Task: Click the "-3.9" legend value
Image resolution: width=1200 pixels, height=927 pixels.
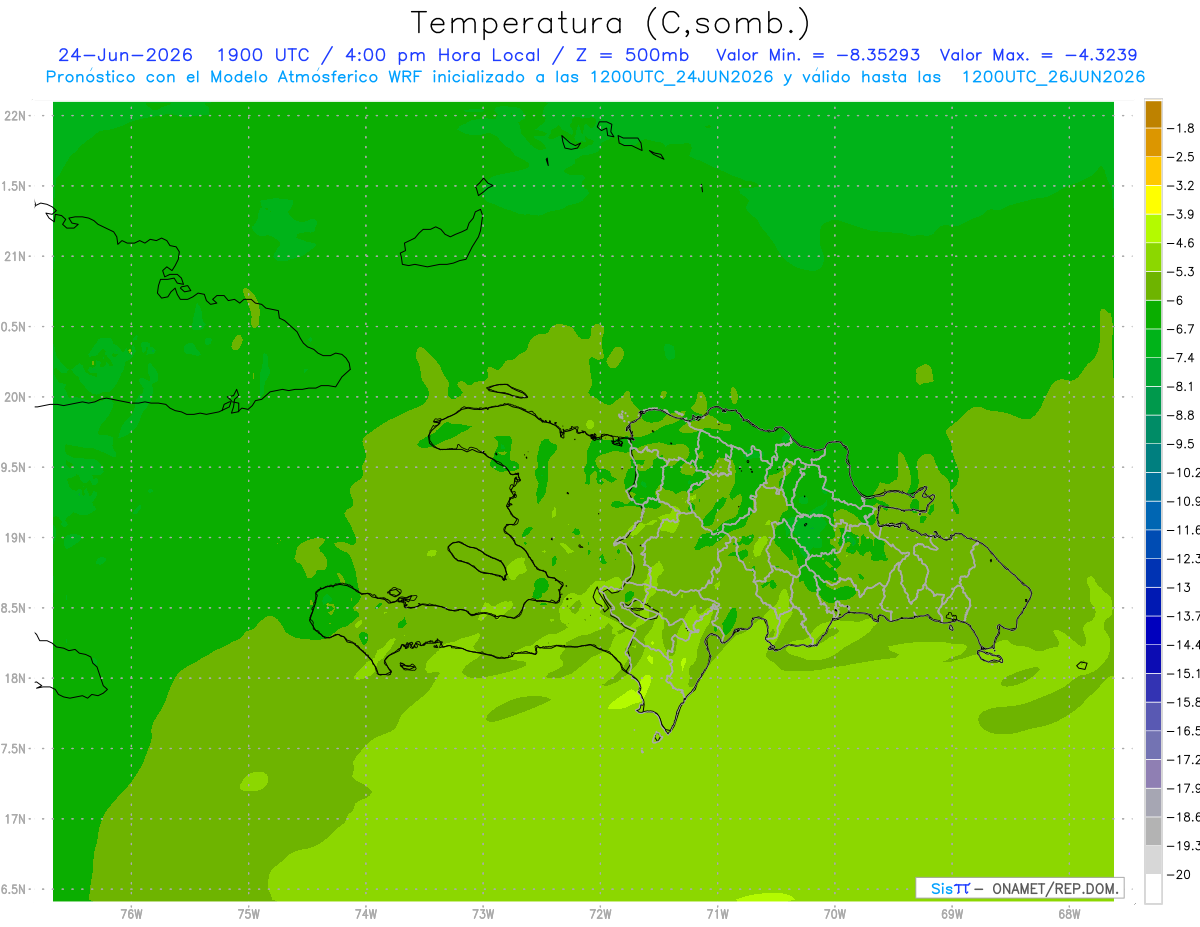Action: tap(1181, 215)
